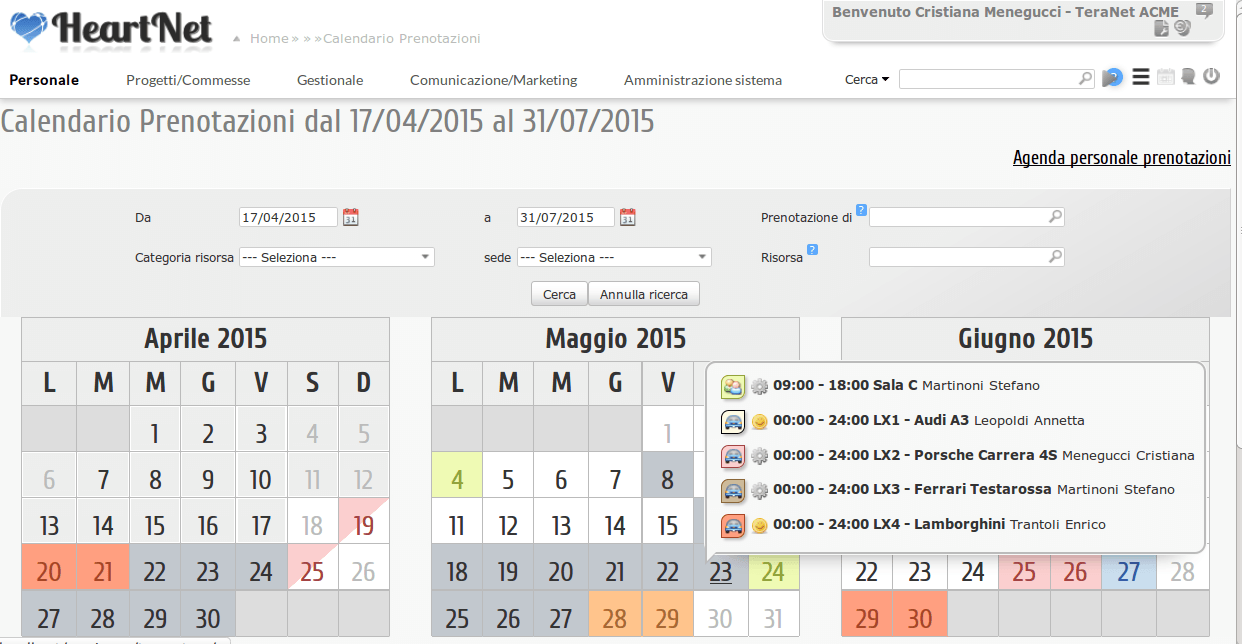Viewport: 1242px width, 644px height.
Task: Click the help icon next to Risorsa
Action: point(812,250)
